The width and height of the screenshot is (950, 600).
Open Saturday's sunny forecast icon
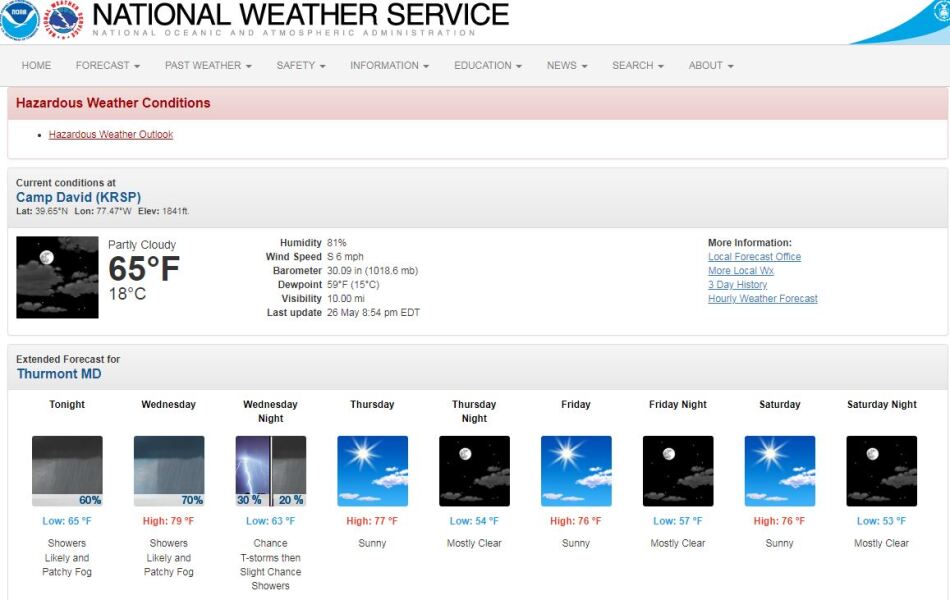780,471
